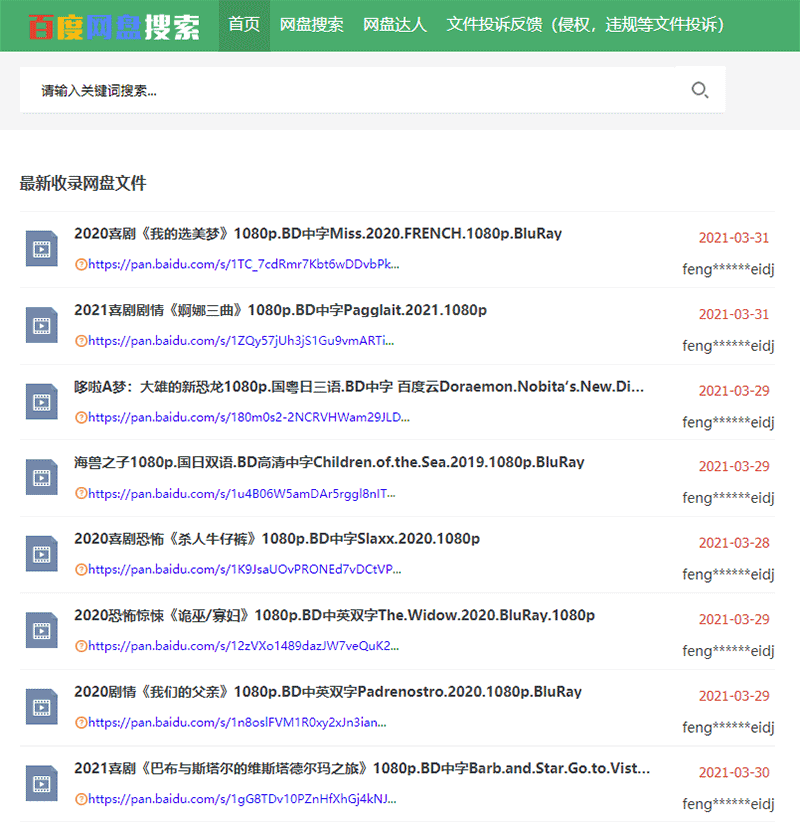Follow pan.baidu.com/s/1u4B06W5amDAr5rggl8nIT link
Image resolution: width=800 pixels, height=823 pixels.
[x=242, y=494]
